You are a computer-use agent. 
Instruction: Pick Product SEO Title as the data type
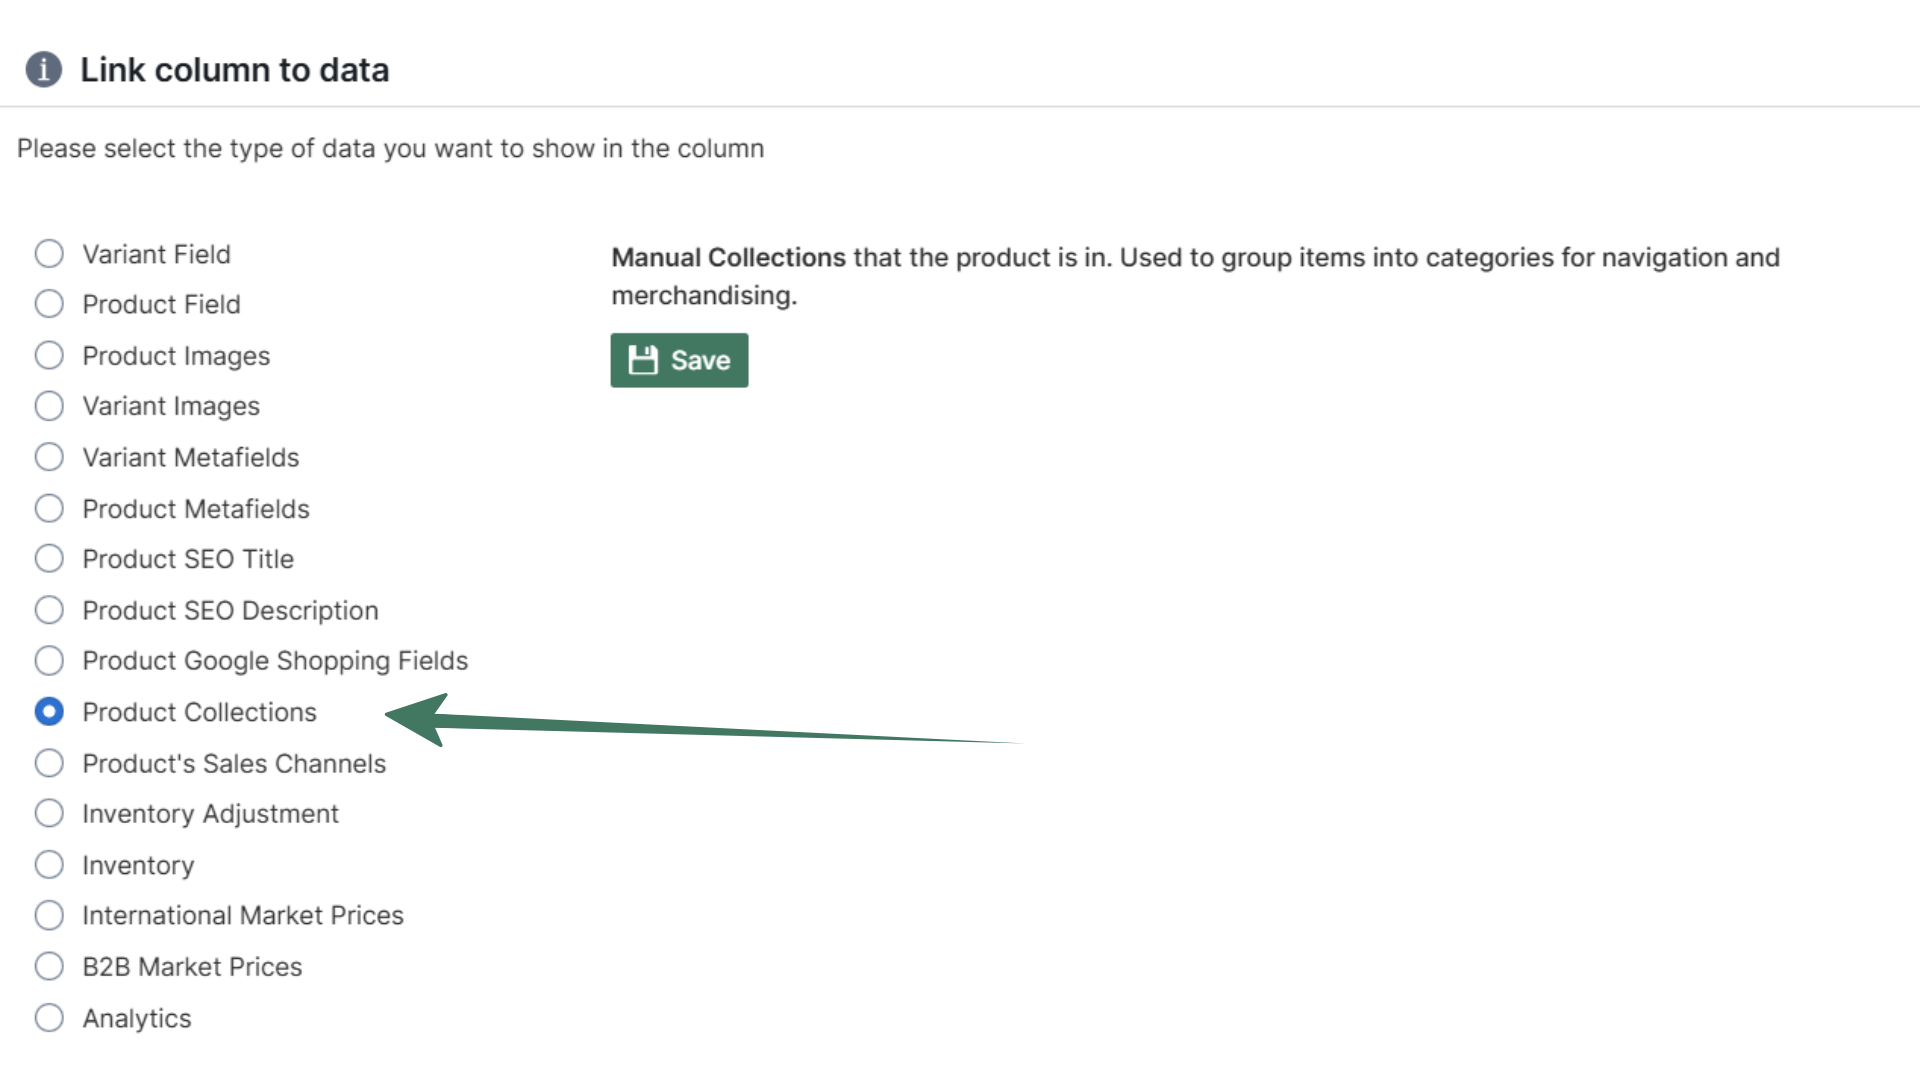pos(49,559)
